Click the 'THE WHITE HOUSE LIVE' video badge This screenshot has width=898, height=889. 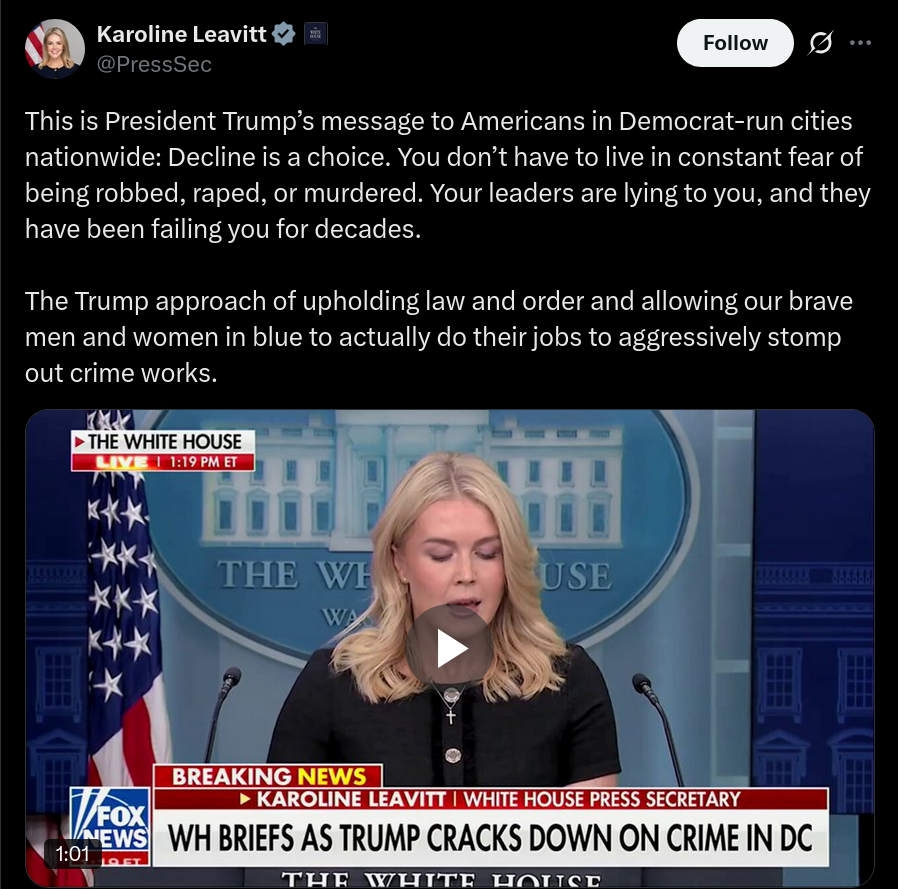pyautogui.click(x=163, y=451)
